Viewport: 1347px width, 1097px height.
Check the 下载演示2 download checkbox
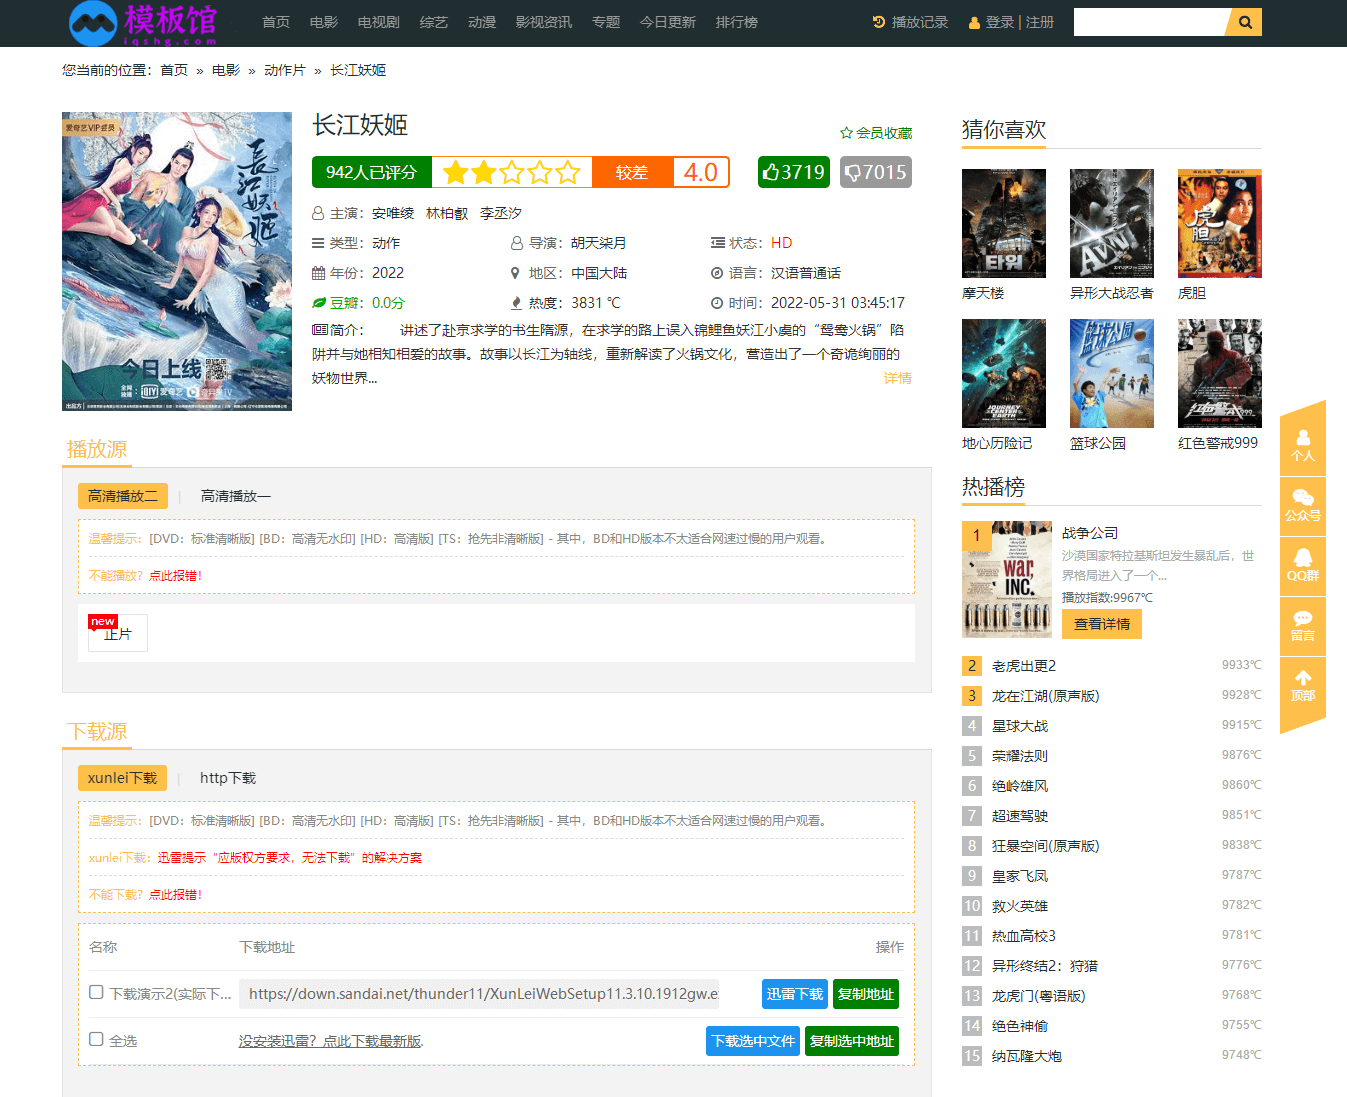[96, 992]
